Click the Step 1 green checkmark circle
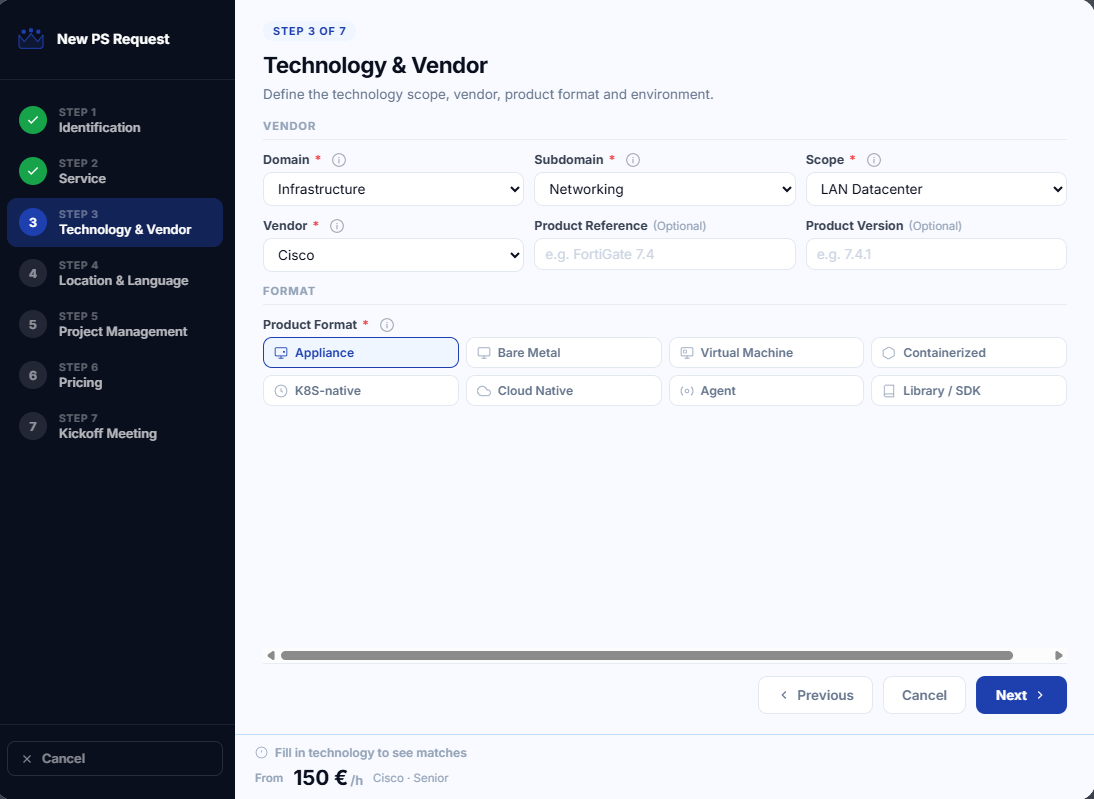This screenshot has height=799, width=1094. click(x=33, y=120)
